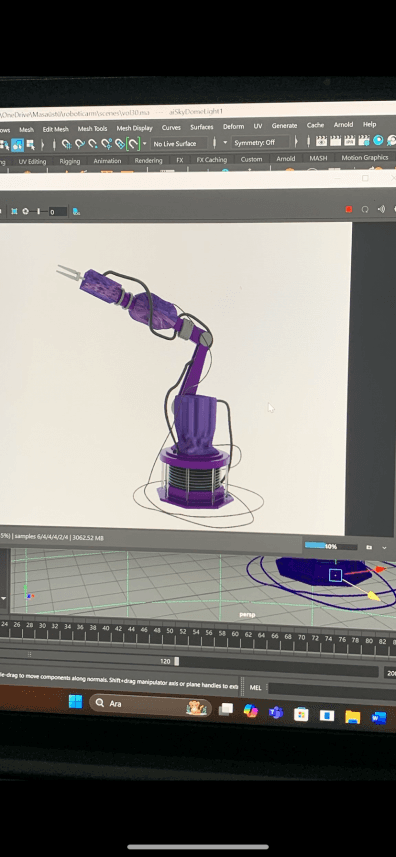Render the current frame clapperboard icon
Viewport: 396px width, 857px height.
pyautogui.click(x=335, y=141)
